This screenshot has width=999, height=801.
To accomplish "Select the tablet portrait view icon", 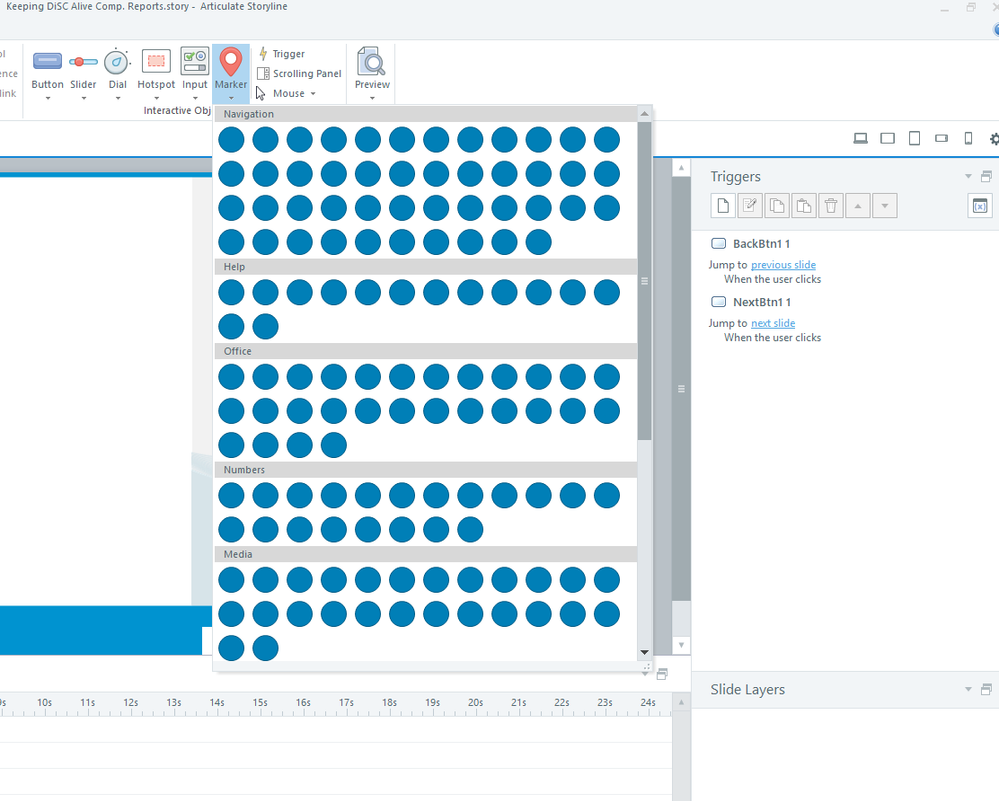I will 914,139.
